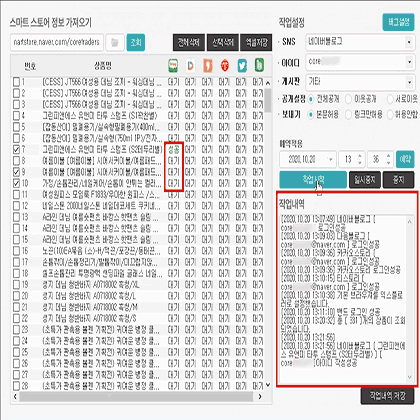Click the horizontal scrollbar left arrow

(x=15, y=396)
